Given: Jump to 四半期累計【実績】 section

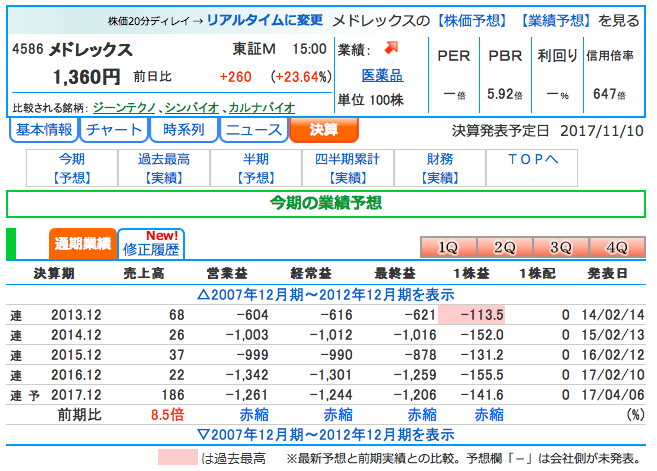Looking at the screenshot, I should point(347,168).
